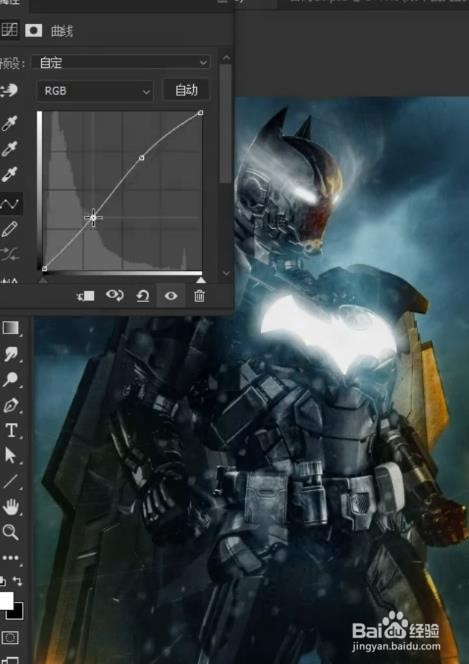Activate the on-image targeted adjustment hand tool
The image size is (469, 664).
[9, 90]
